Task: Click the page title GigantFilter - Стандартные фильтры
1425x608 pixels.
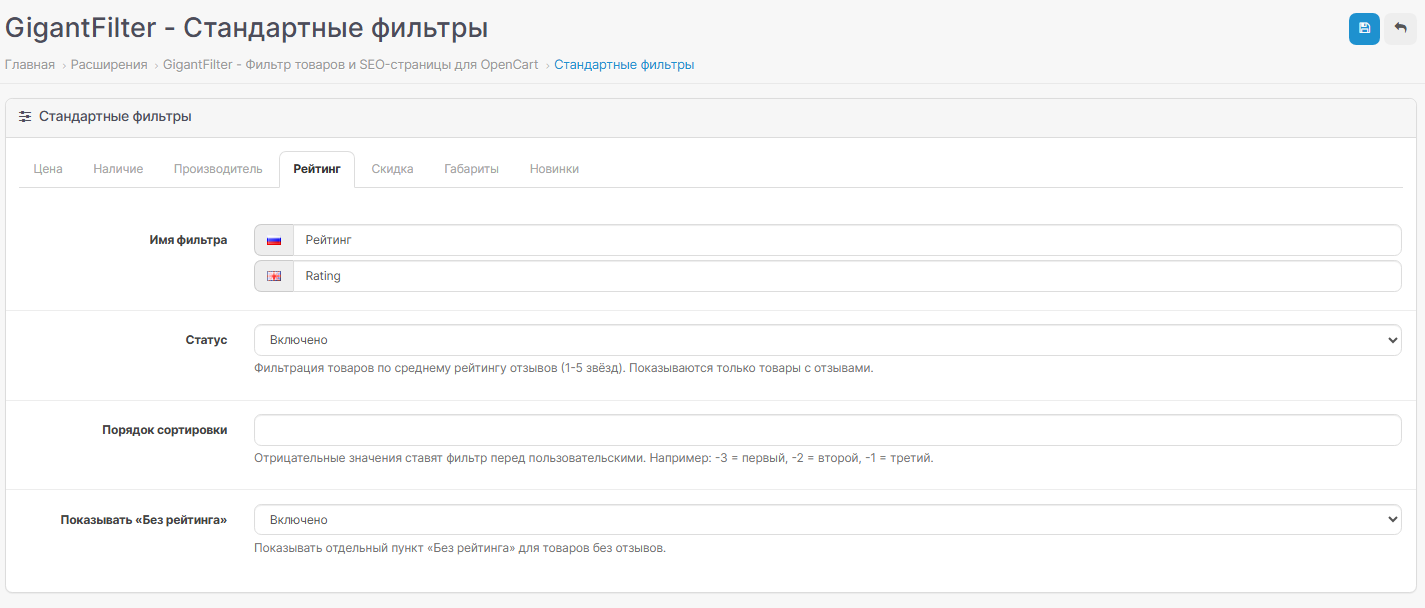Action: pyautogui.click(x=247, y=27)
